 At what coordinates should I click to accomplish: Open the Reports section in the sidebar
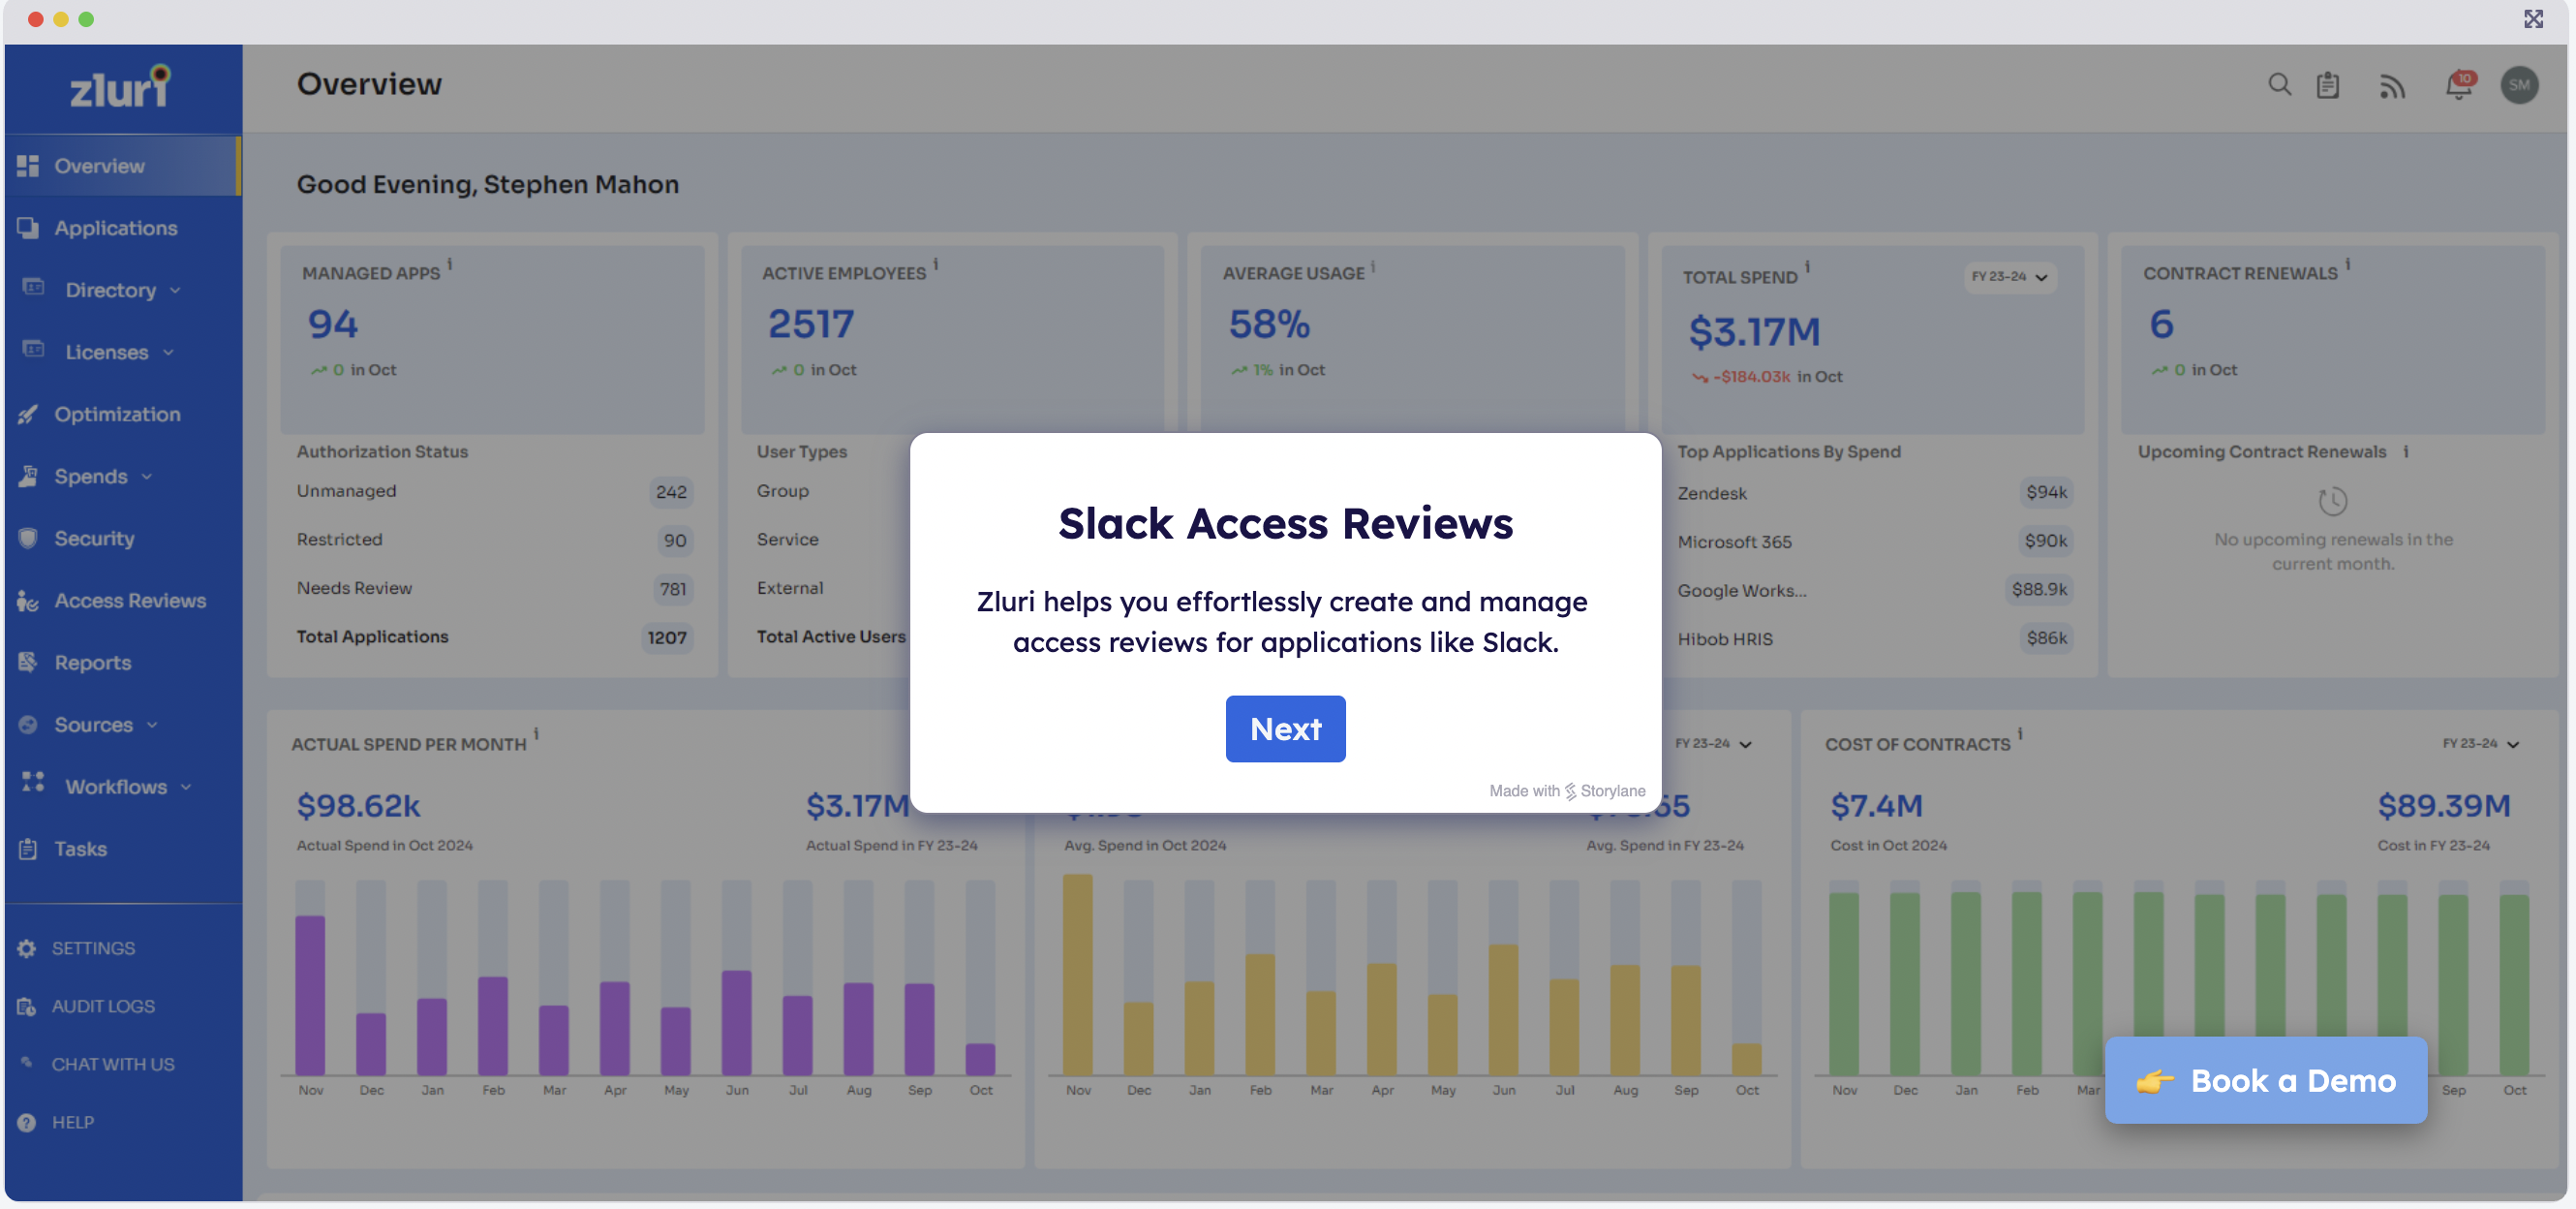(92, 662)
